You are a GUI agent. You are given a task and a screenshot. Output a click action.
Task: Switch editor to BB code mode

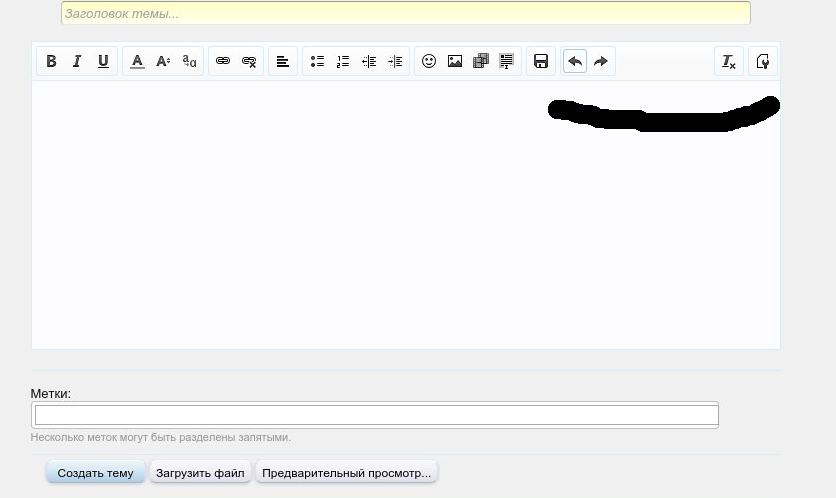(763, 61)
